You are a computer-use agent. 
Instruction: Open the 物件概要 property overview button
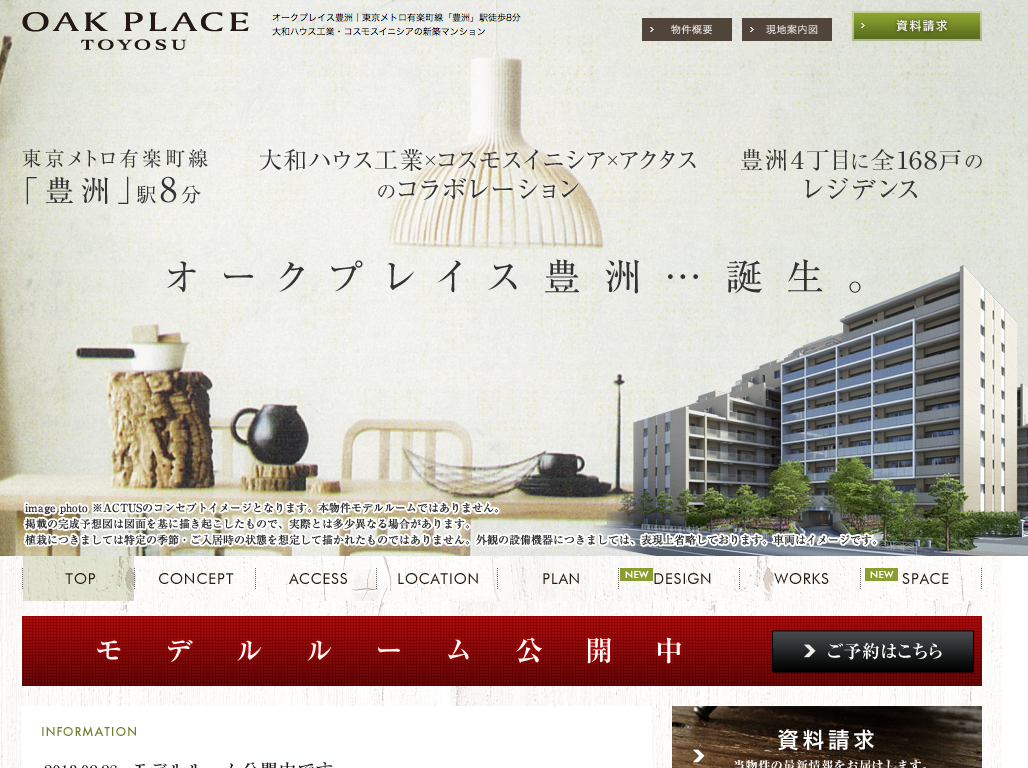click(686, 30)
